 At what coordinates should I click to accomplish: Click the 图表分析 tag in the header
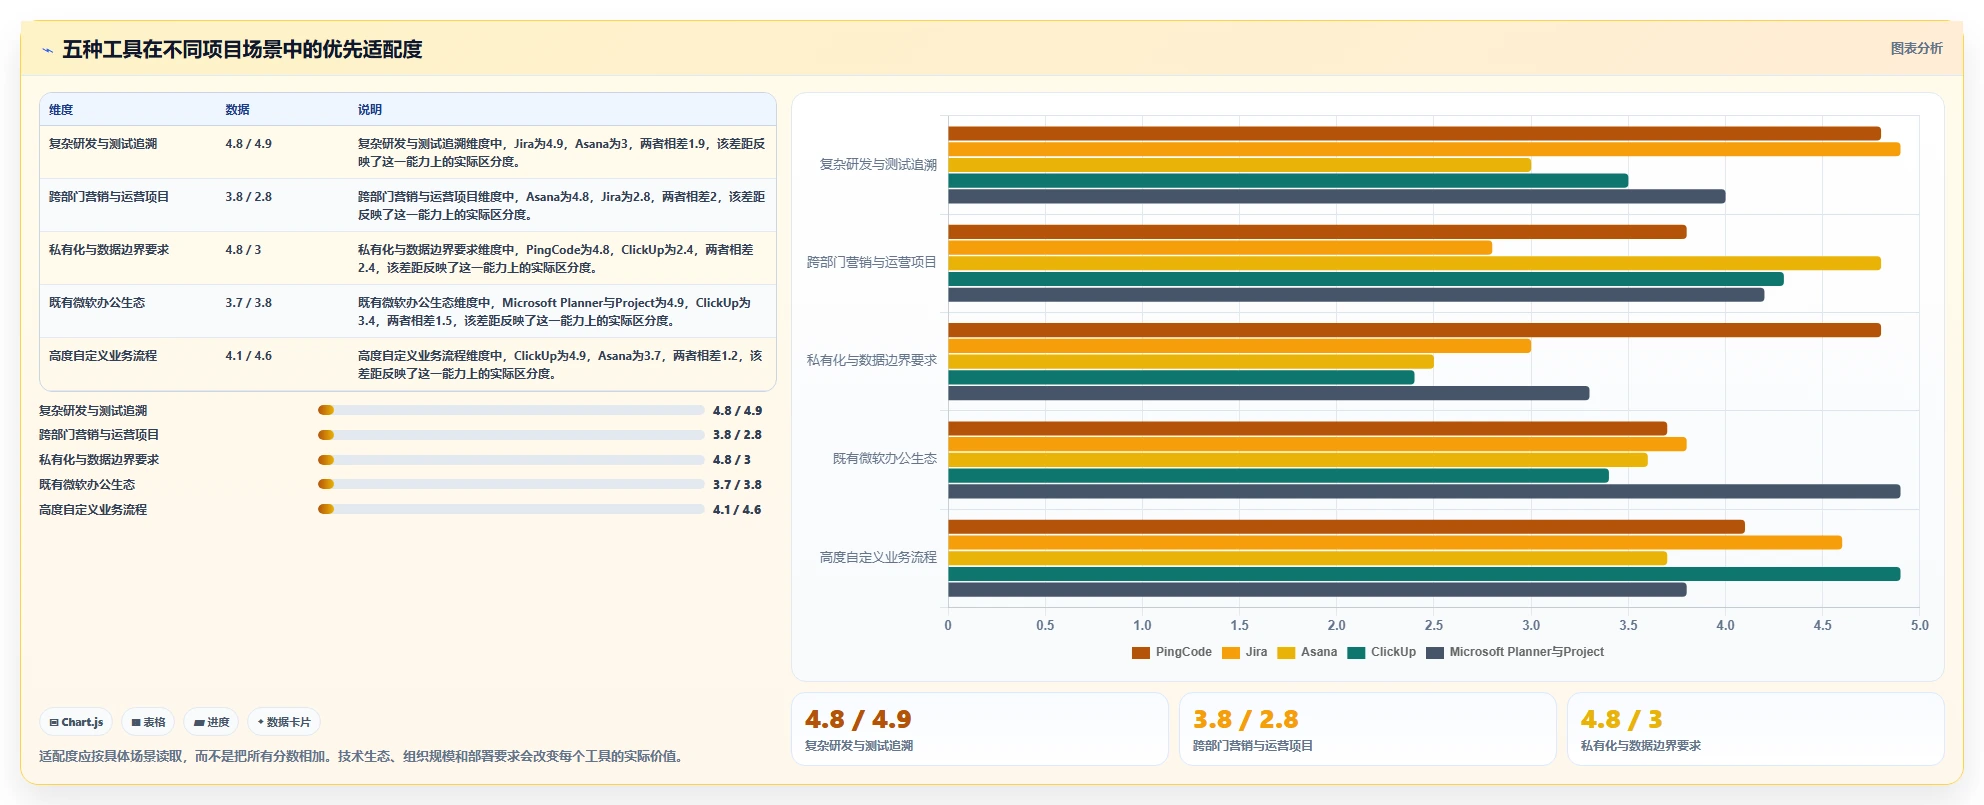coord(1916,48)
